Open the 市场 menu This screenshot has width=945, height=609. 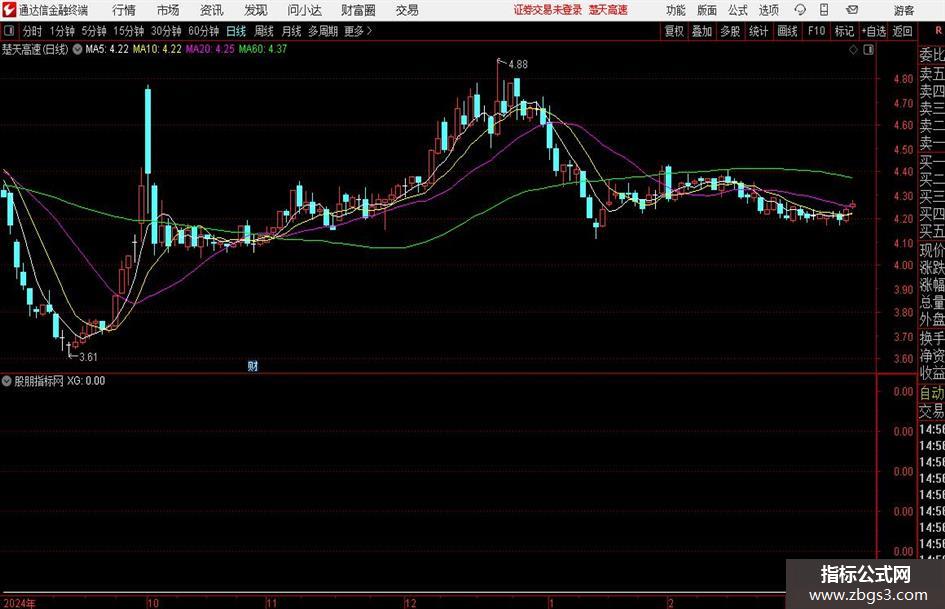click(168, 10)
